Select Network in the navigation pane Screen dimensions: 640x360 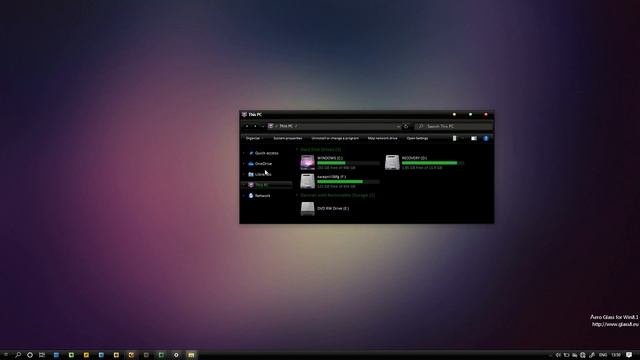tap(262, 196)
